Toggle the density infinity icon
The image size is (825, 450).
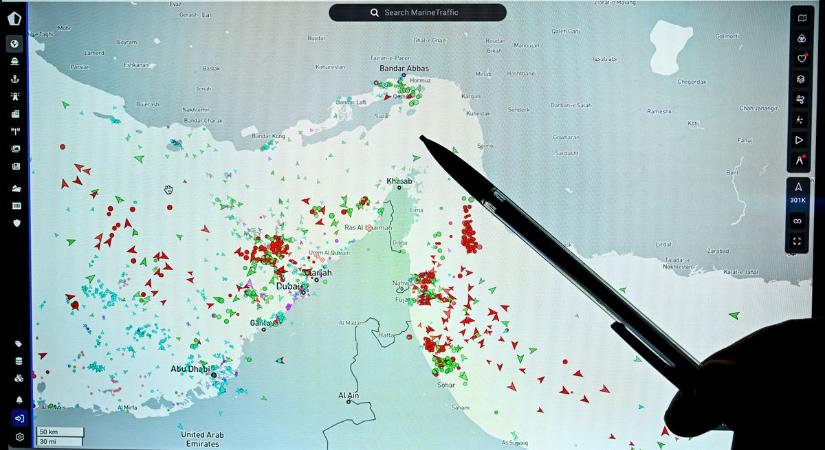coord(797,220)
